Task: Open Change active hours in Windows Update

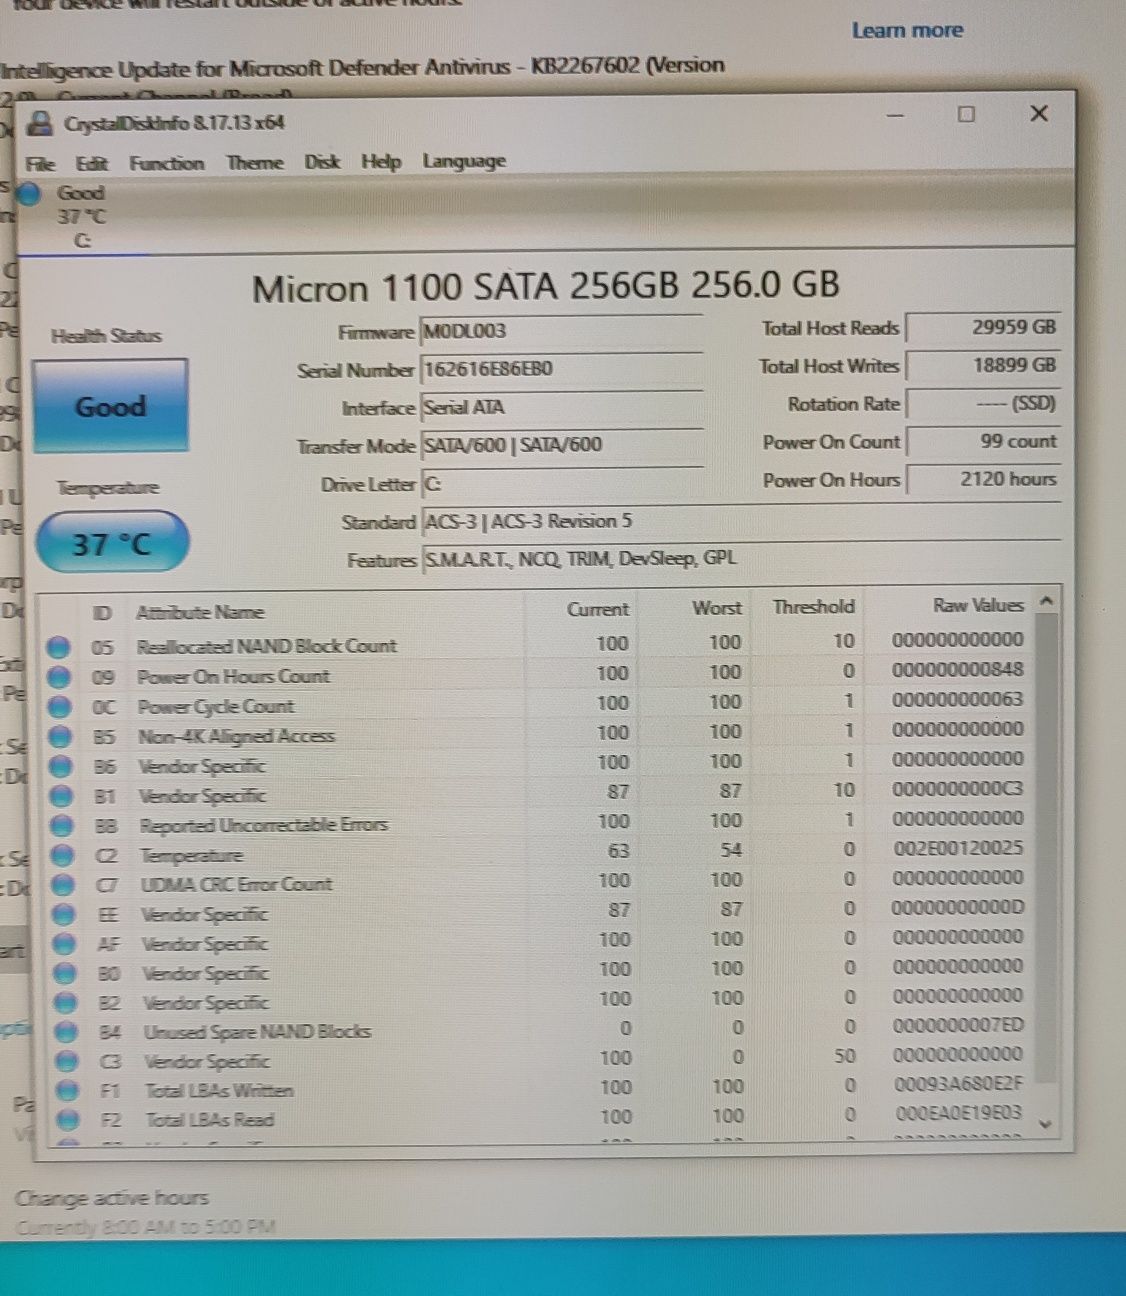Action: click(x=112, y=1198)
